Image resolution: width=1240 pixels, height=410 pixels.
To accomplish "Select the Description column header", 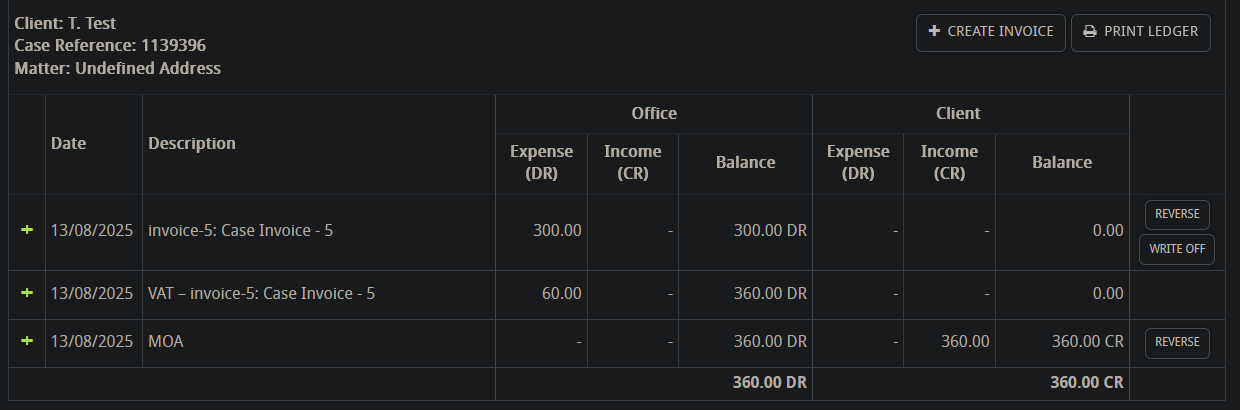I will coord(192,143).
